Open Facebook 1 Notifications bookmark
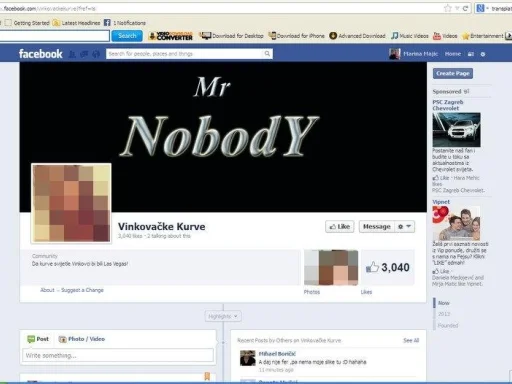 (125, 23)
